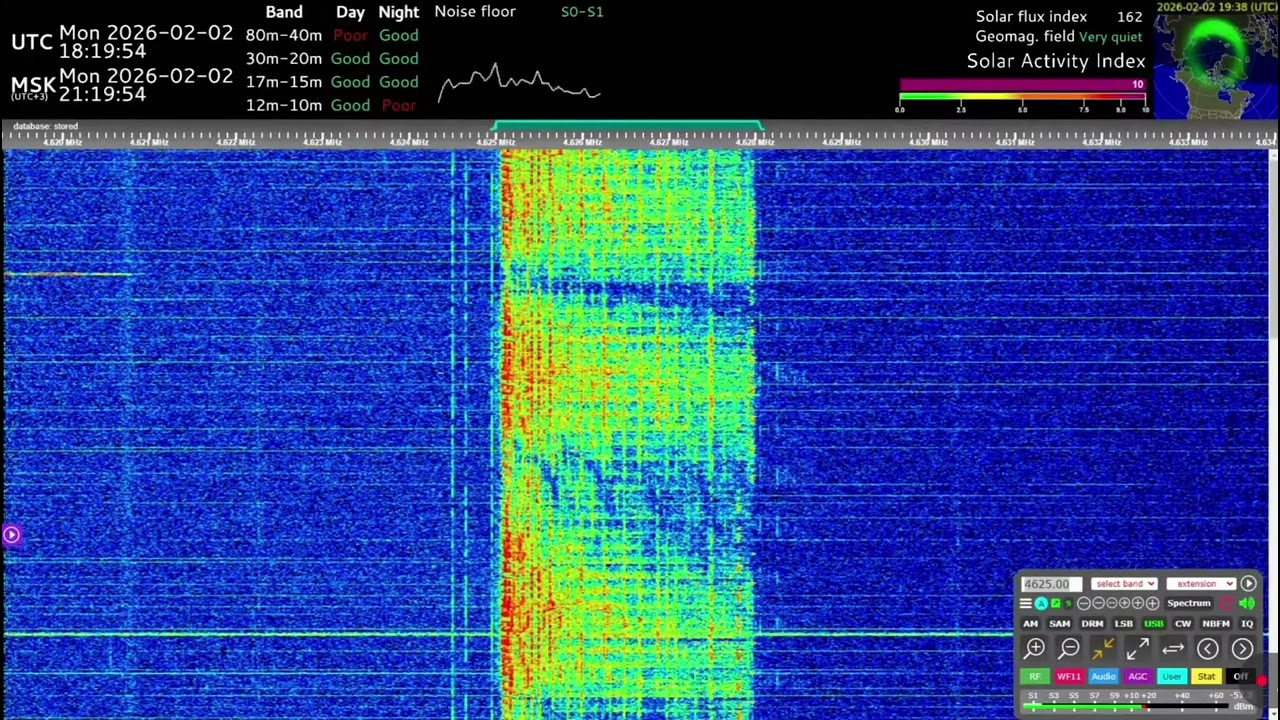1280x720 pixels.
Task: Open the cyan User tab
Action: [x=1172, y=677]
